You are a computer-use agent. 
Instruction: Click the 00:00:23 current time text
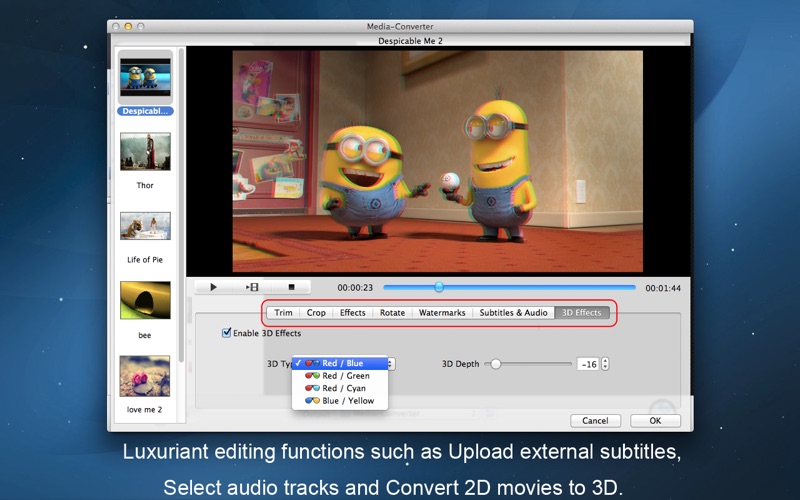pyautogui.click(x=355, y=288)
